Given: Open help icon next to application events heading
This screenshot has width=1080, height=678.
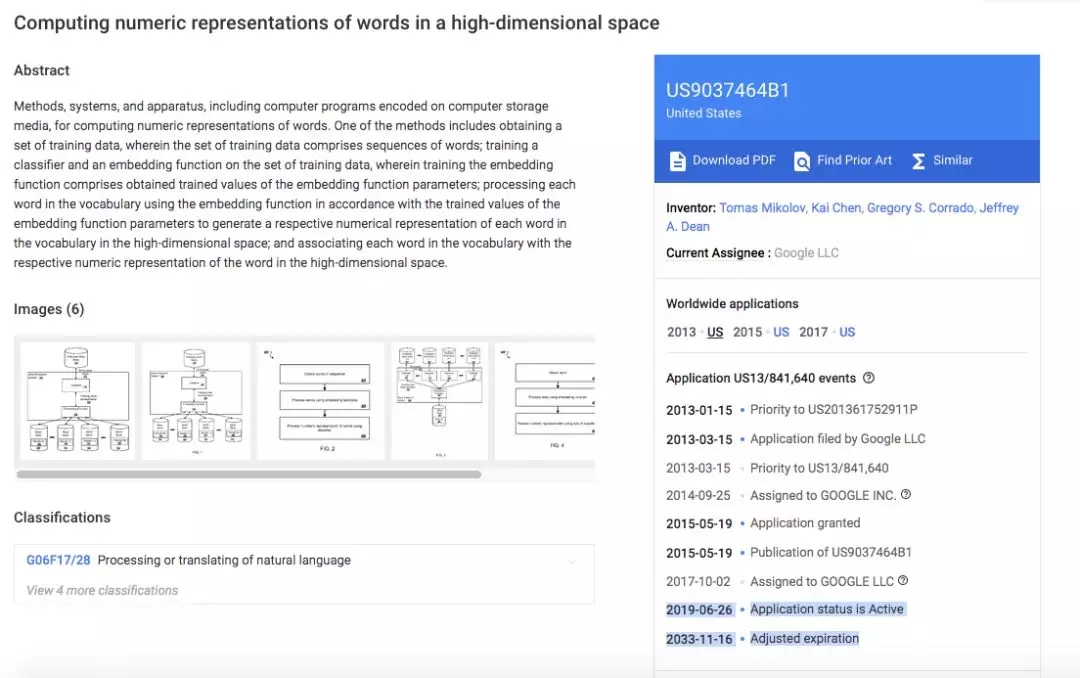Looking at the screenshot, I should pyautogui.click(x=868, y=378).
